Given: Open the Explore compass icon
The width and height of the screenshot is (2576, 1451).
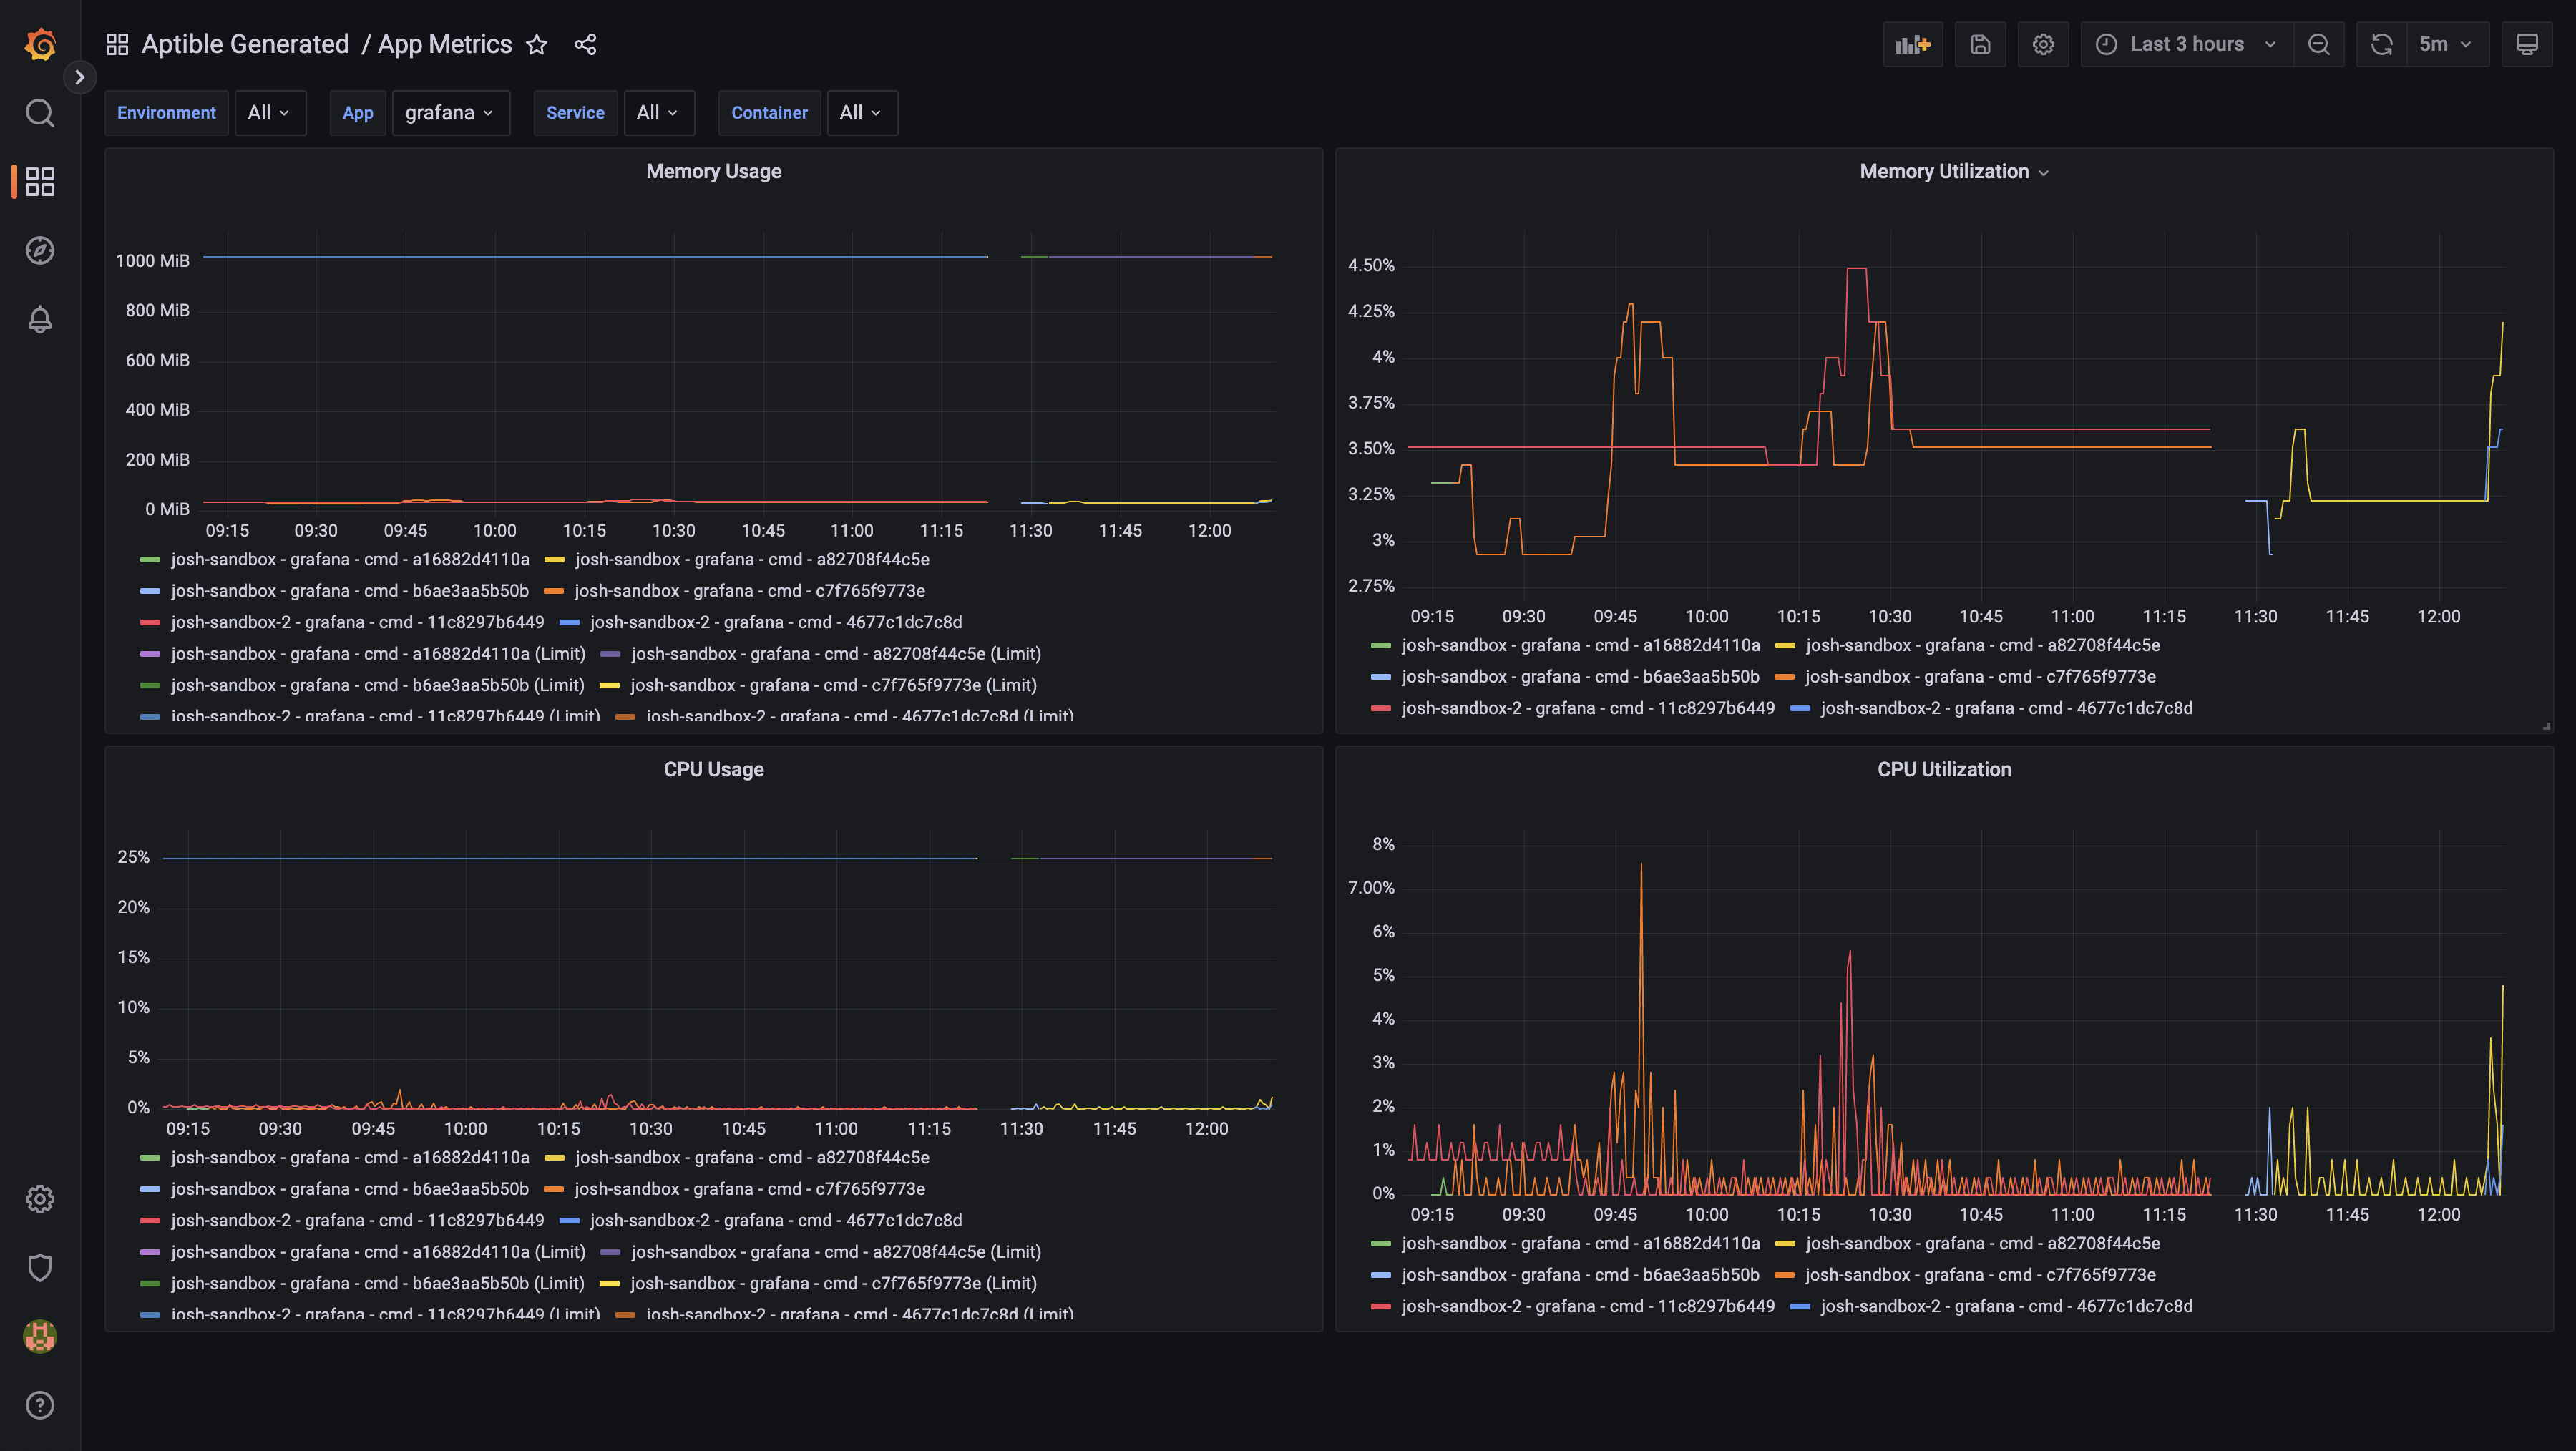Looking at the screenshot, I should pos(40,250).
